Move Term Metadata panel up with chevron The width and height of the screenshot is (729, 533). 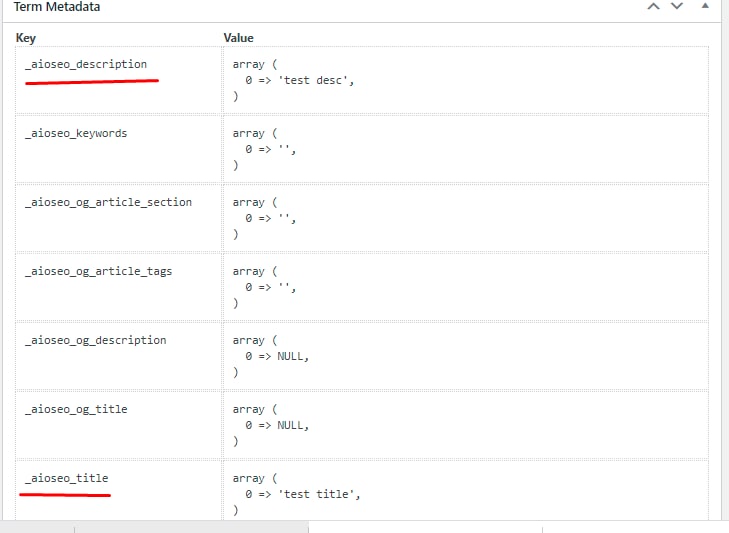coord(653,7)
